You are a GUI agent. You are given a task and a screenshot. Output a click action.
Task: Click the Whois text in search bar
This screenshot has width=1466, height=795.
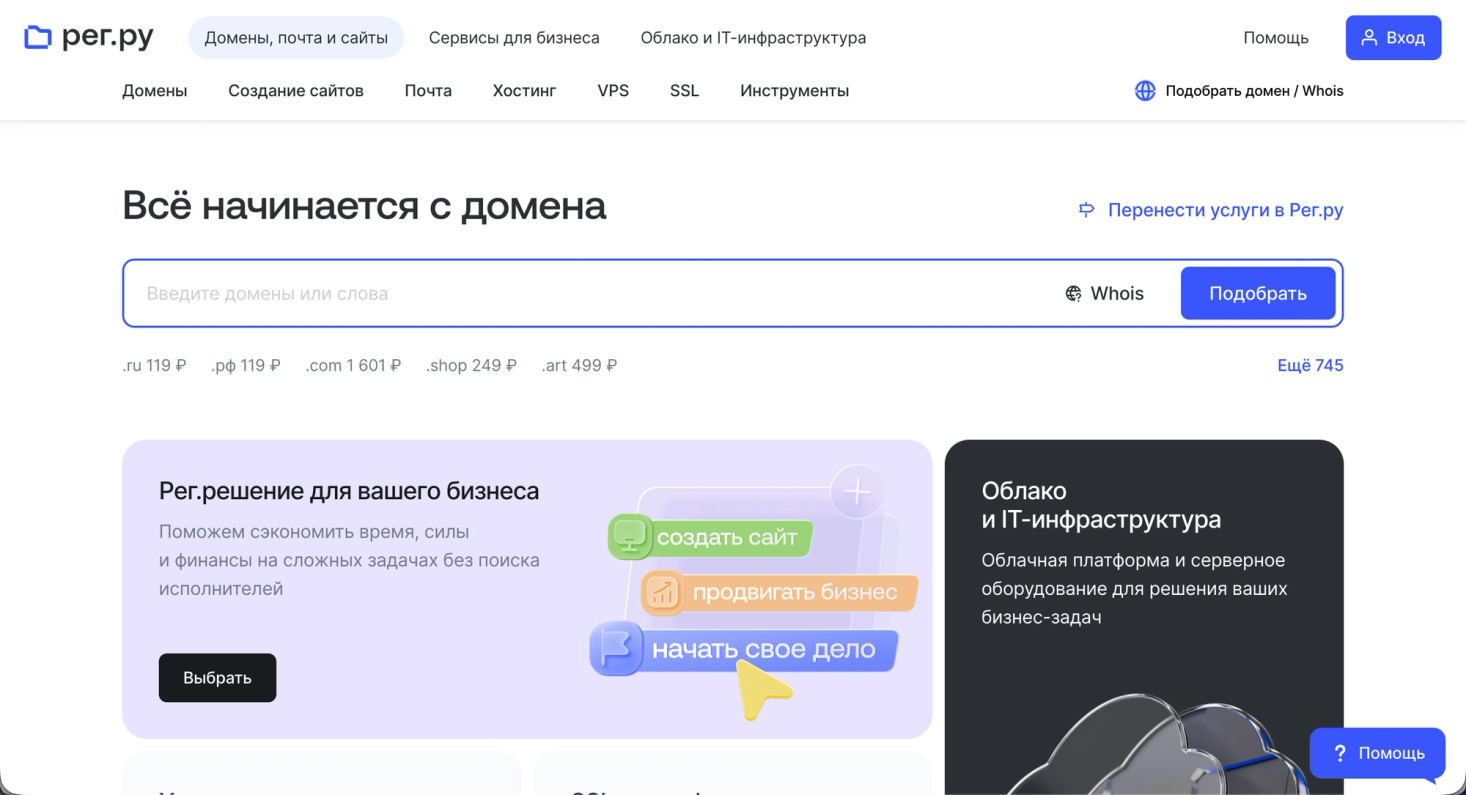click(1117, 294)
